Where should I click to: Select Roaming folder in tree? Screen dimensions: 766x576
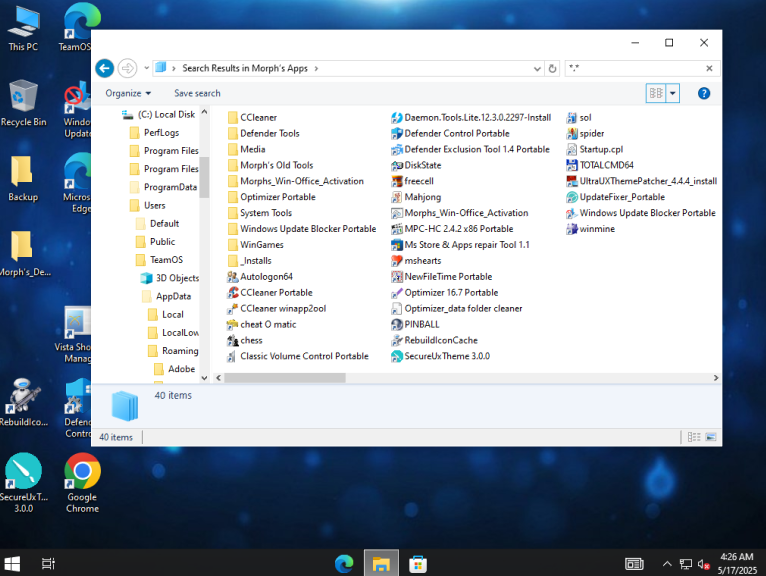[x=173, y=351]
